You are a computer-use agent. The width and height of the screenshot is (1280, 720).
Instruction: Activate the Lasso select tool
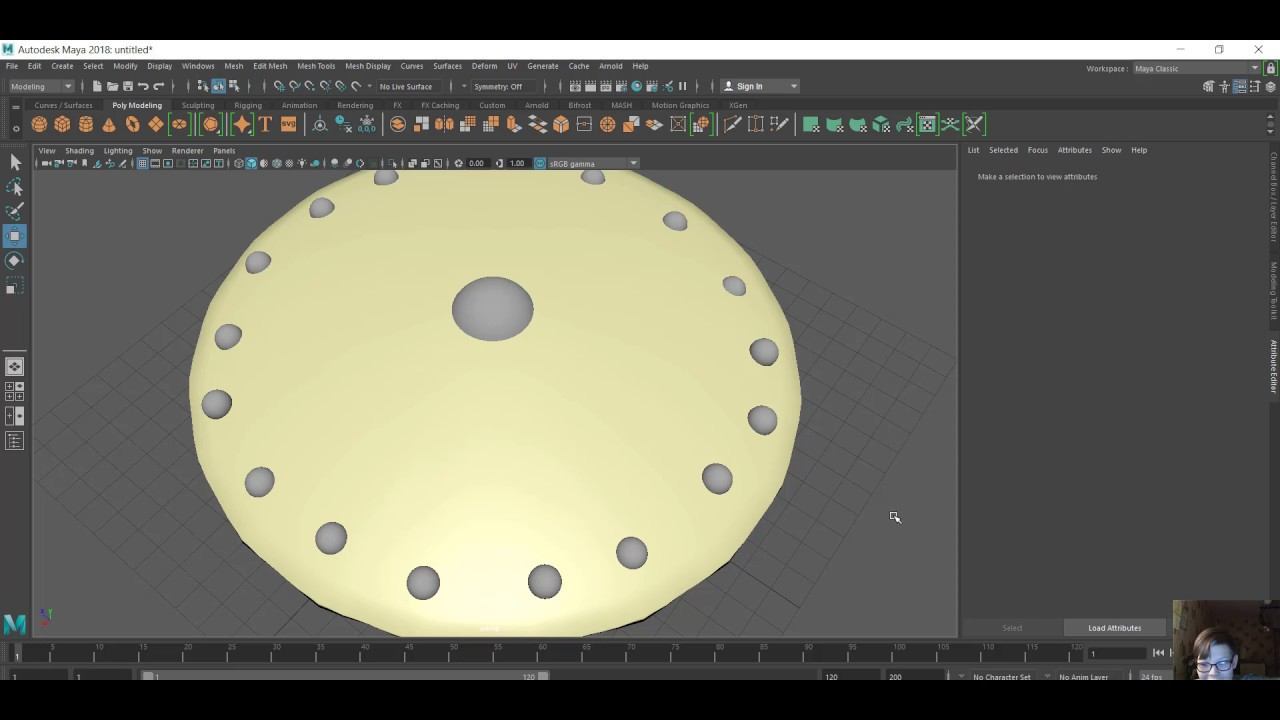(15, 187)
